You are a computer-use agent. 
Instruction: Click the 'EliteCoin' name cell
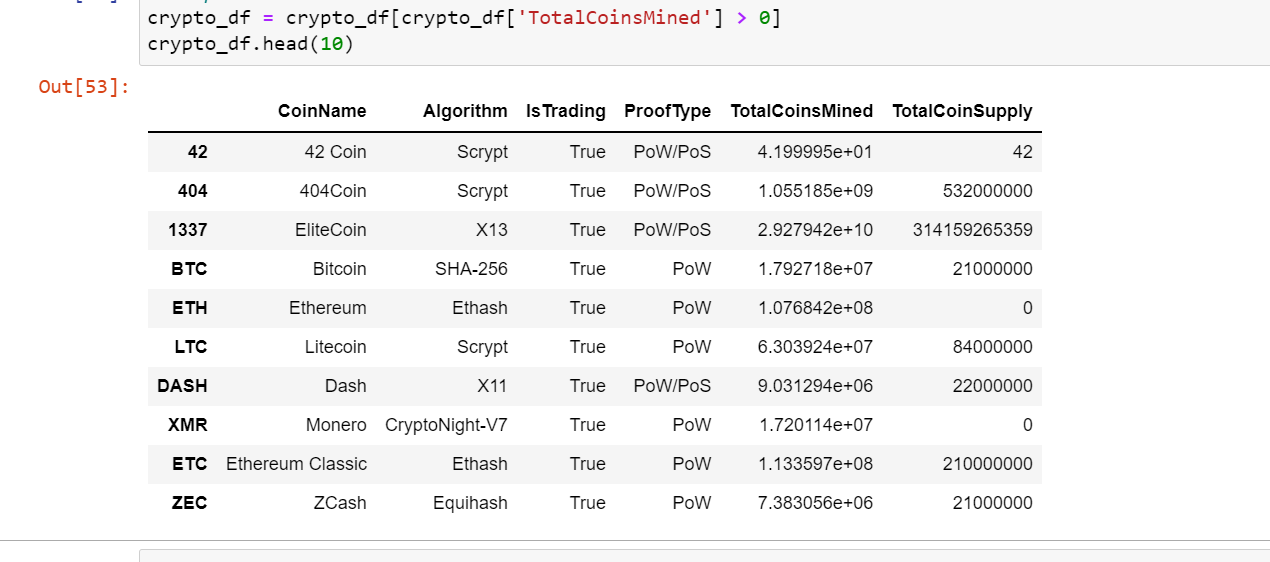tap(330, 230)
